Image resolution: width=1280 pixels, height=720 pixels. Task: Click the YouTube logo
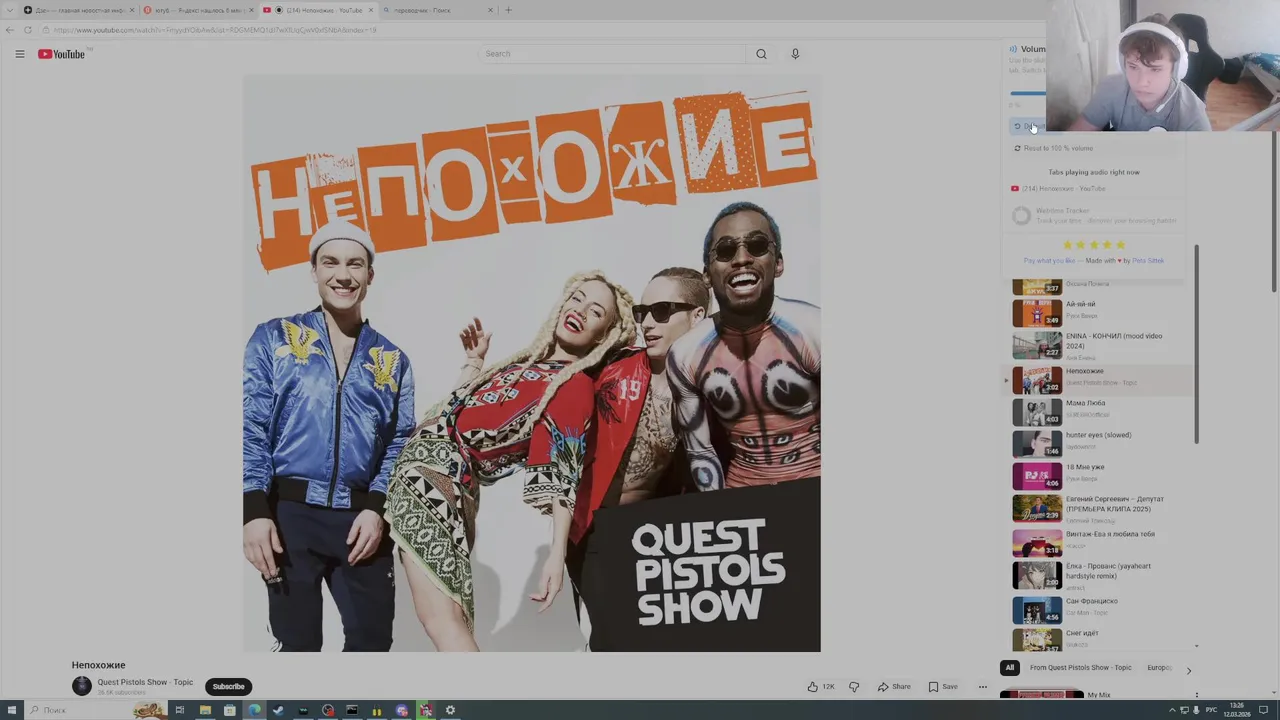62,54
